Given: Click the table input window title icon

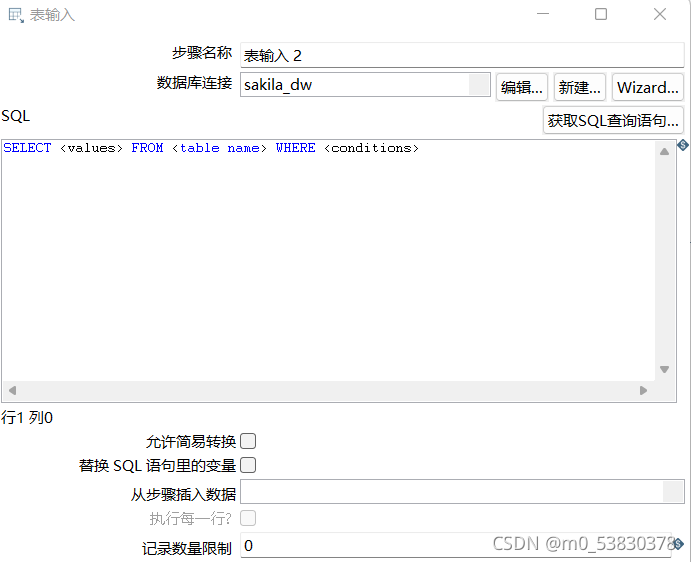Looking at the screenshot, I should (16, 15).
